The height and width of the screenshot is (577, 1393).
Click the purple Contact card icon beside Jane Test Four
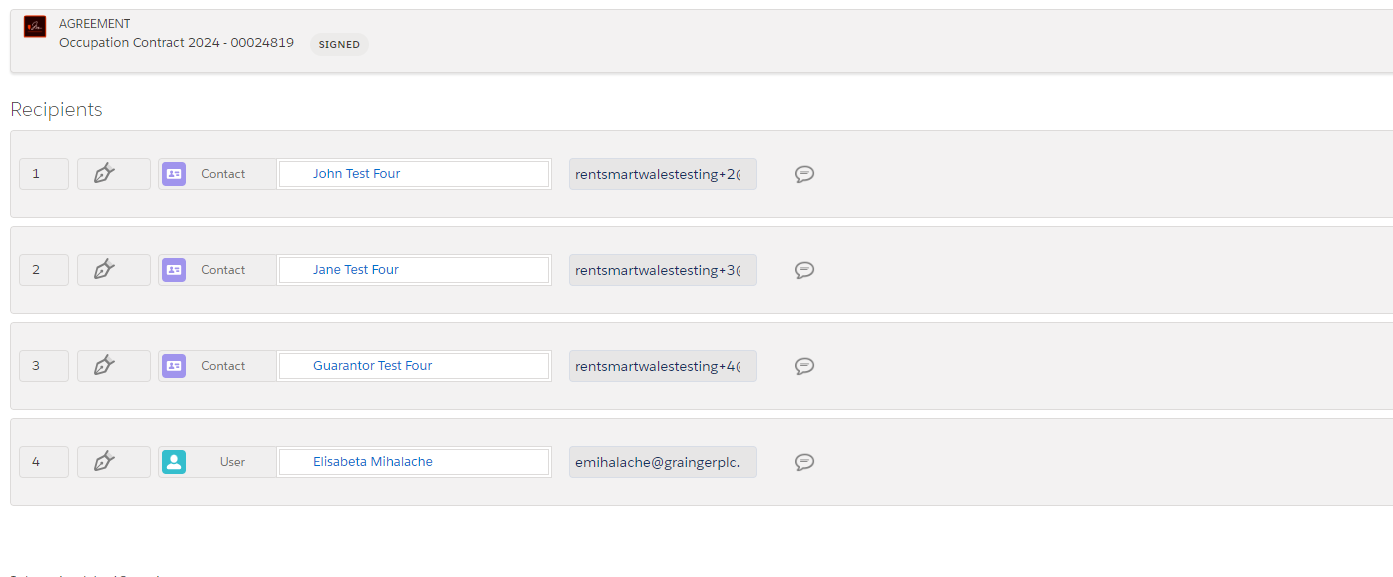pos(173,269)
